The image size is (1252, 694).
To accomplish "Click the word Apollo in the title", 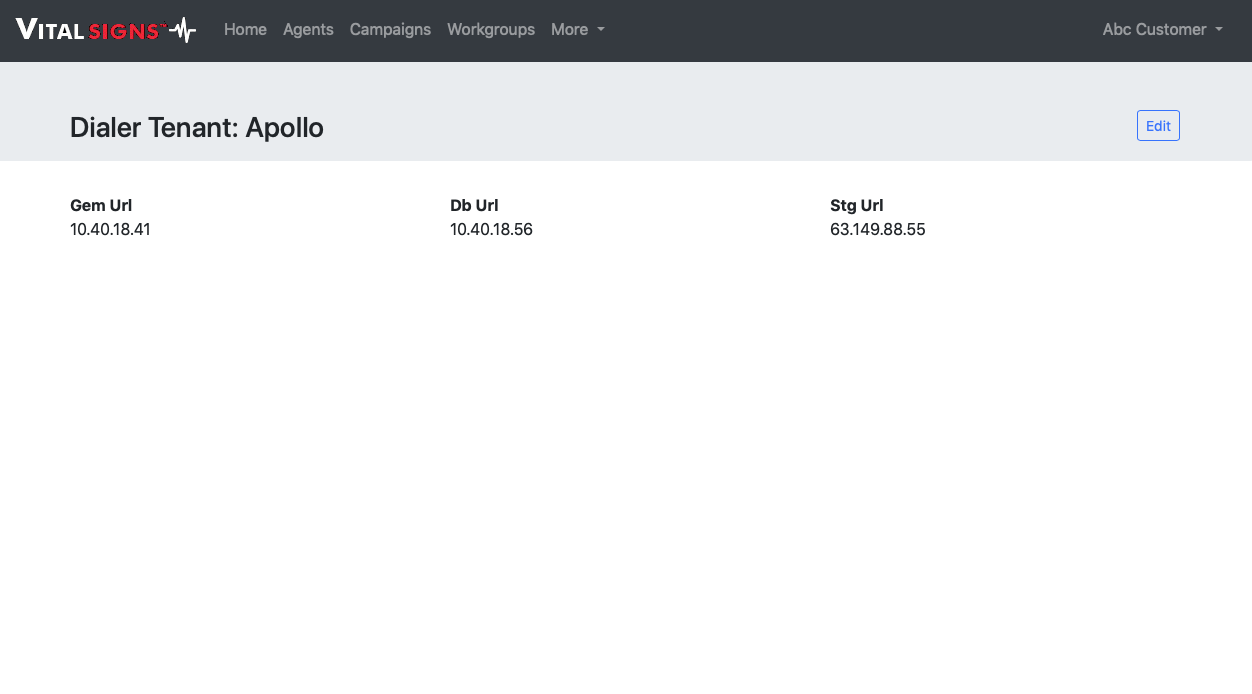I will [284, 128].
